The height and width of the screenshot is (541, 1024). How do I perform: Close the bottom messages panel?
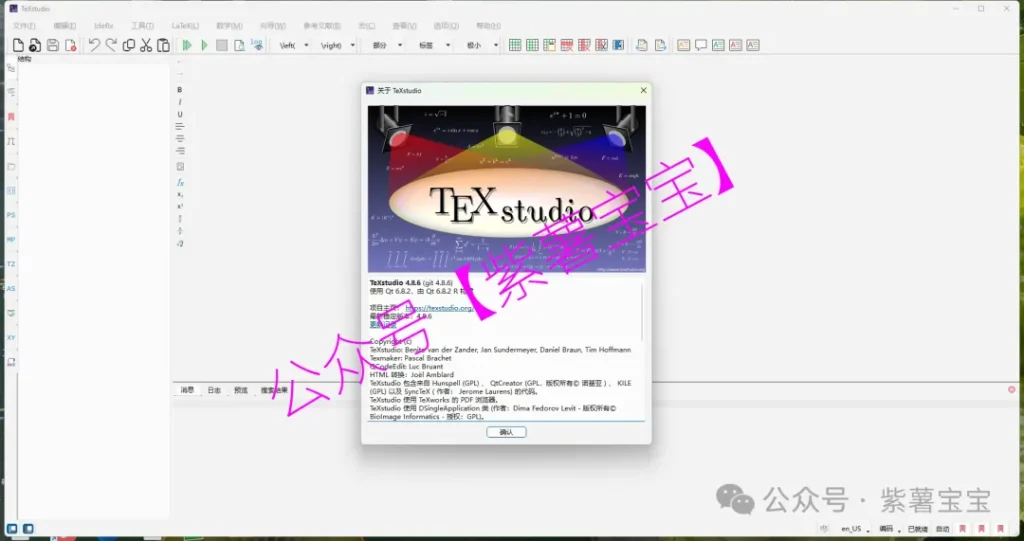click(x=1011, y=389)
